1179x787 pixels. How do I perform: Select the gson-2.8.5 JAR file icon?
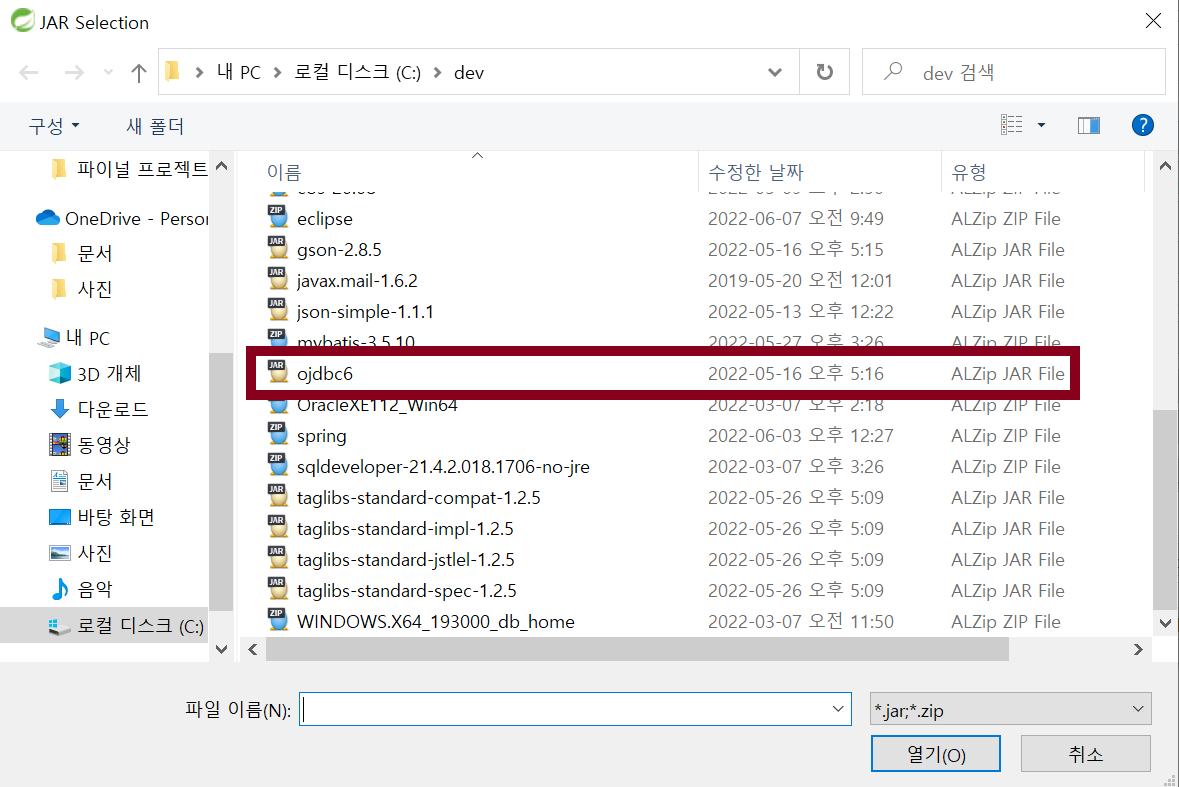(277, 248)
